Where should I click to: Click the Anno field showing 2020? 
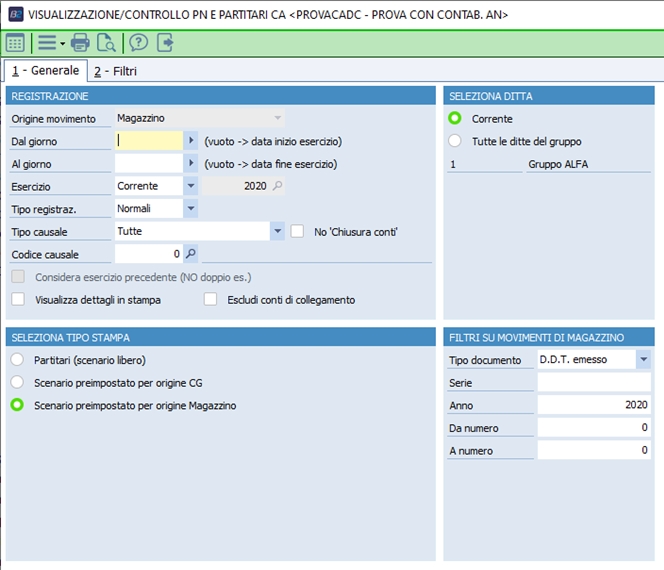point(594,405)
